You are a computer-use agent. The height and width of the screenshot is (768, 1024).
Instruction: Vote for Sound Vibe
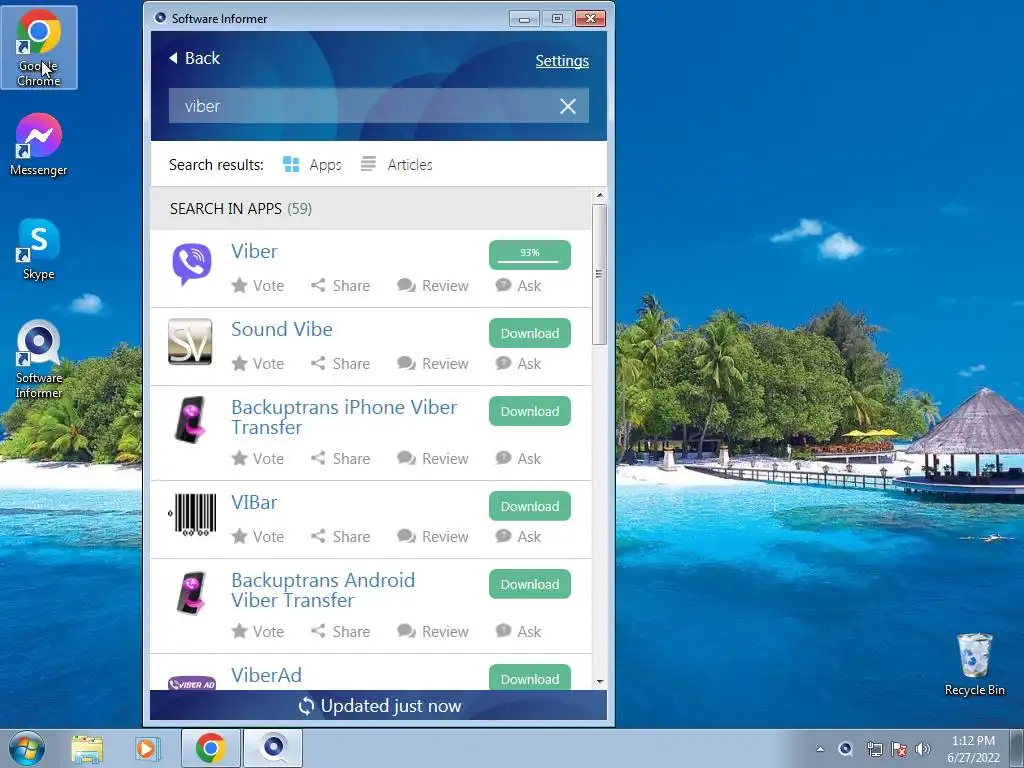[258, 363]
